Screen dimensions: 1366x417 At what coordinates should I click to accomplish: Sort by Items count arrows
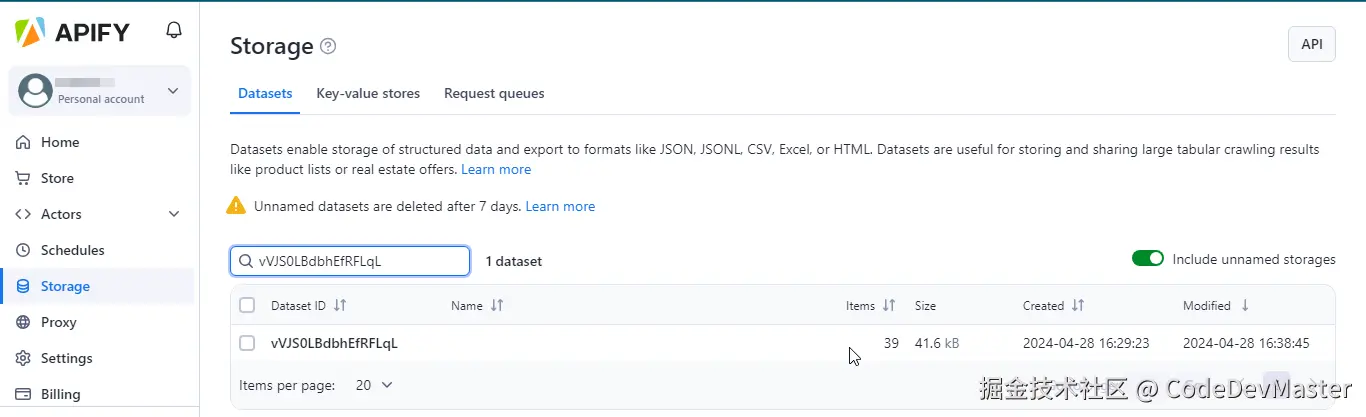tap(889, 305)
